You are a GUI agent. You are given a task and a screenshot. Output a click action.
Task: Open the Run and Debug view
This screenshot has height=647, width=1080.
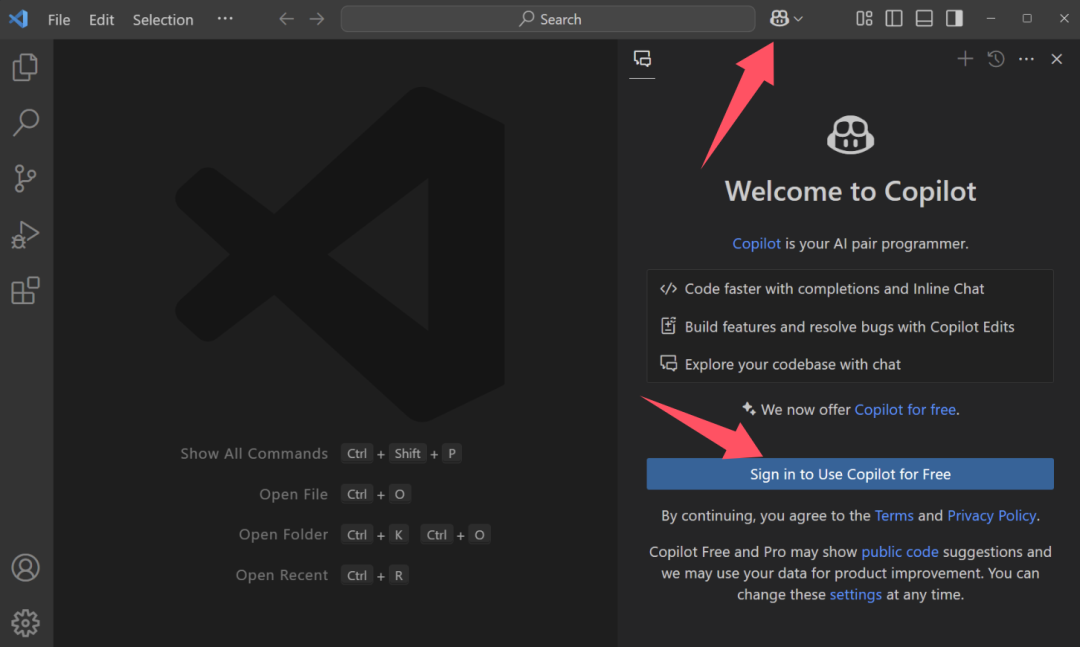pos(25,234)
